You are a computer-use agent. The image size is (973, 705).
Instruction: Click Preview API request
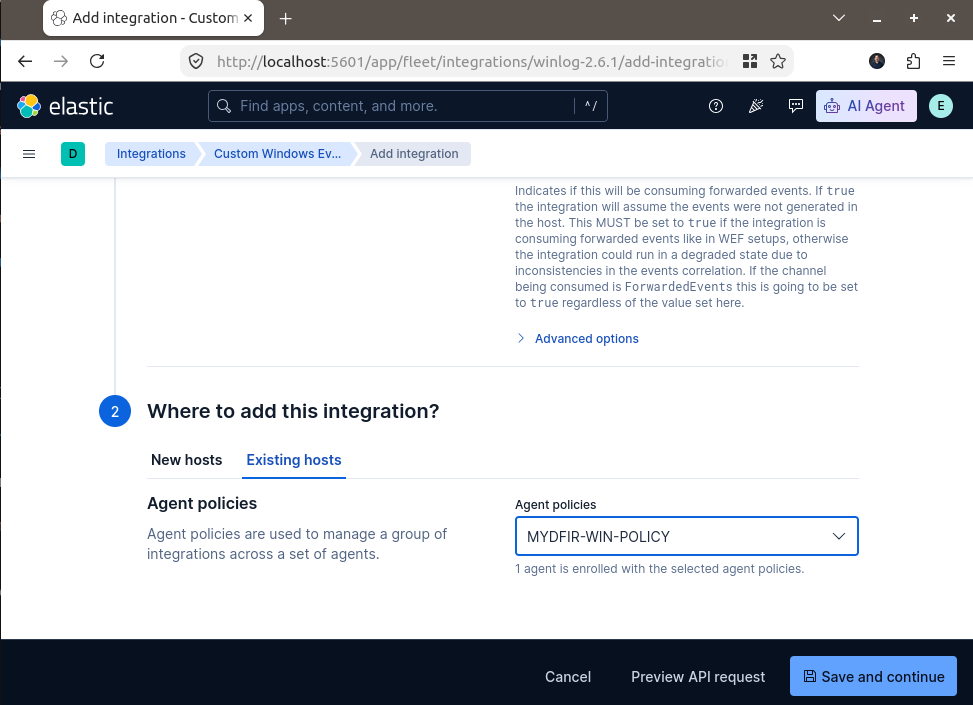[x=697, y=676]
